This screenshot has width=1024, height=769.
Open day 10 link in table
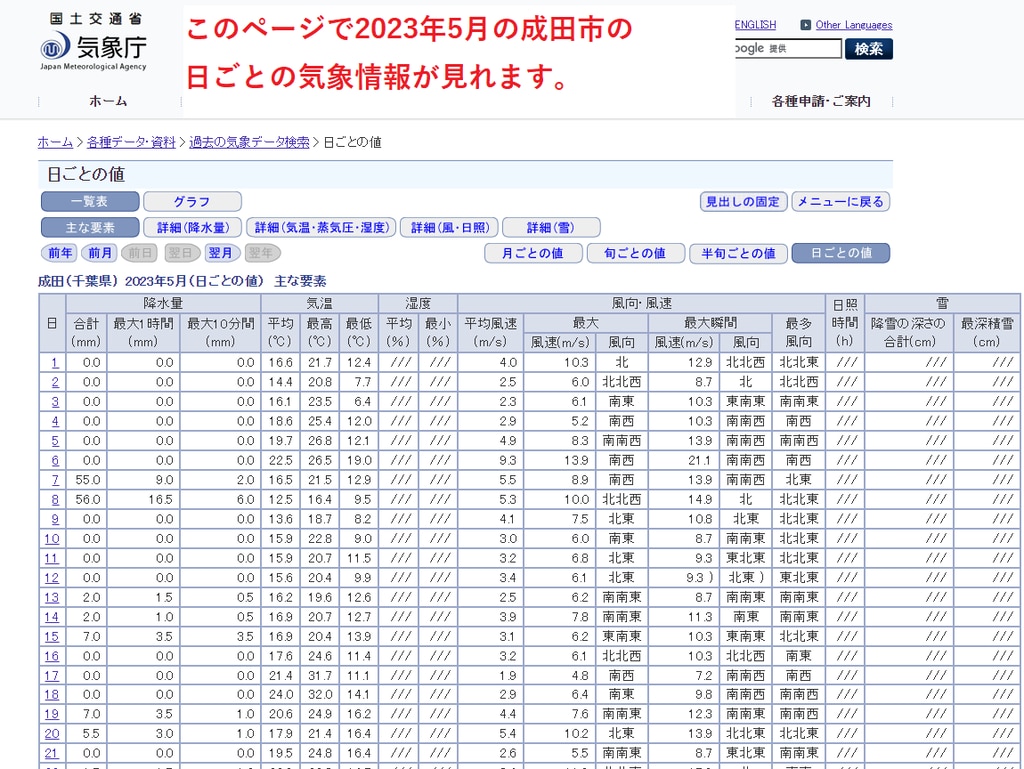click(52, 539)
